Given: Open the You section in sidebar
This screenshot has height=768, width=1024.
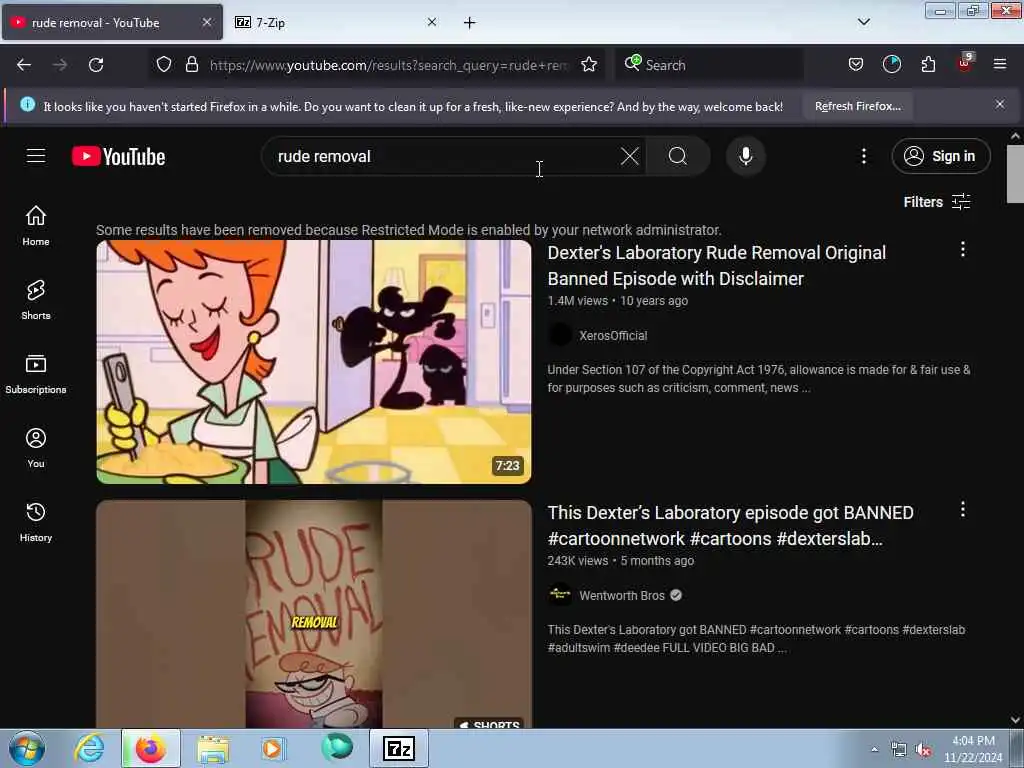Looking at the screenshot, I should tap(36, 448).
